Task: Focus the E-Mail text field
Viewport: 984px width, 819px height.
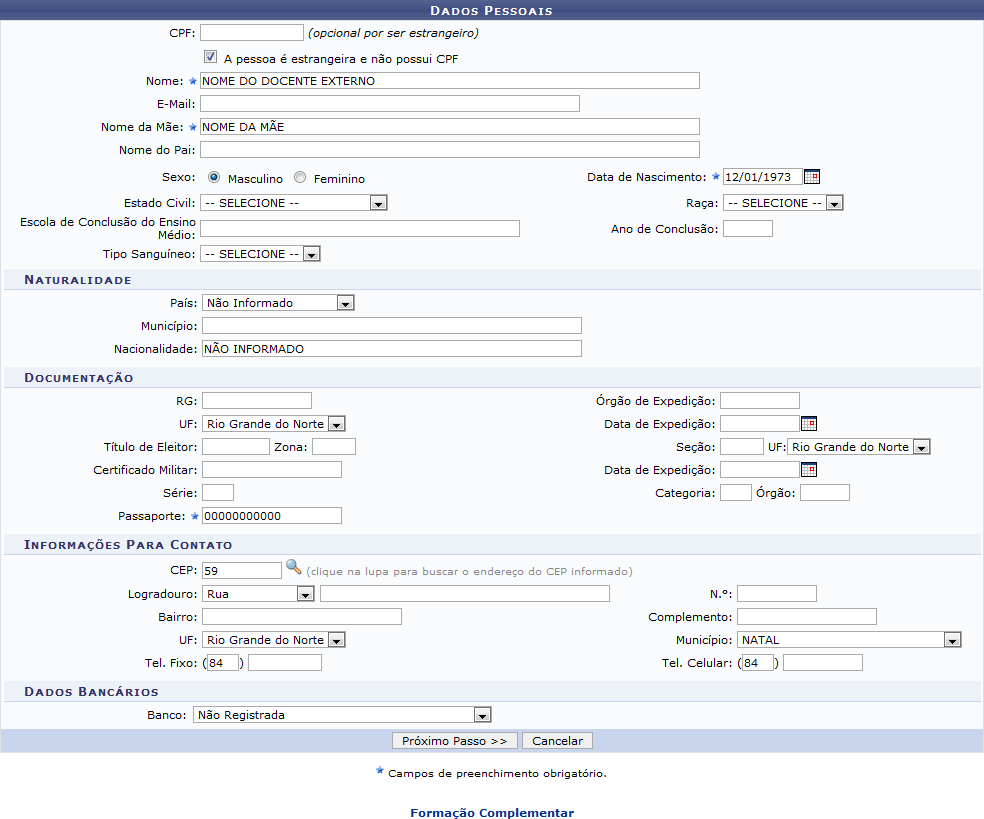Action: (389, 104)
